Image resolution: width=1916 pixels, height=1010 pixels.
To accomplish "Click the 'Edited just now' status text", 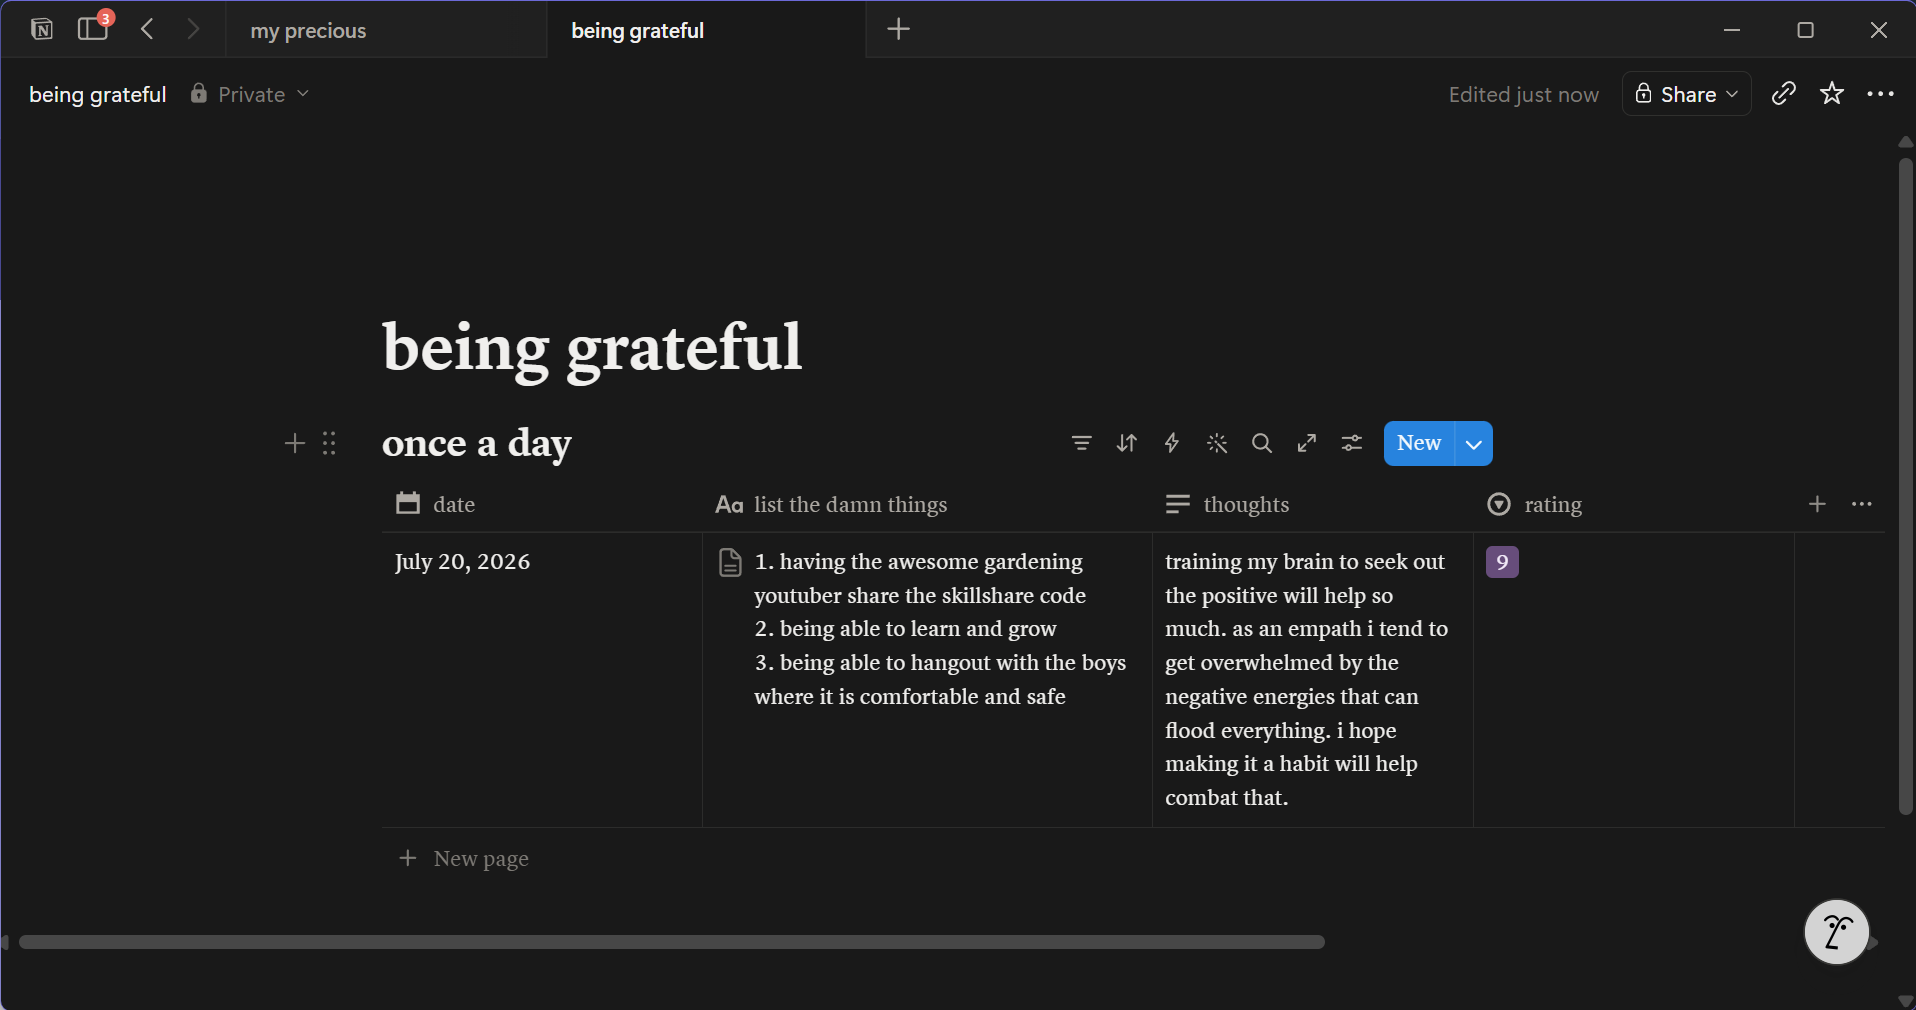I will (x=1523, y=94).
